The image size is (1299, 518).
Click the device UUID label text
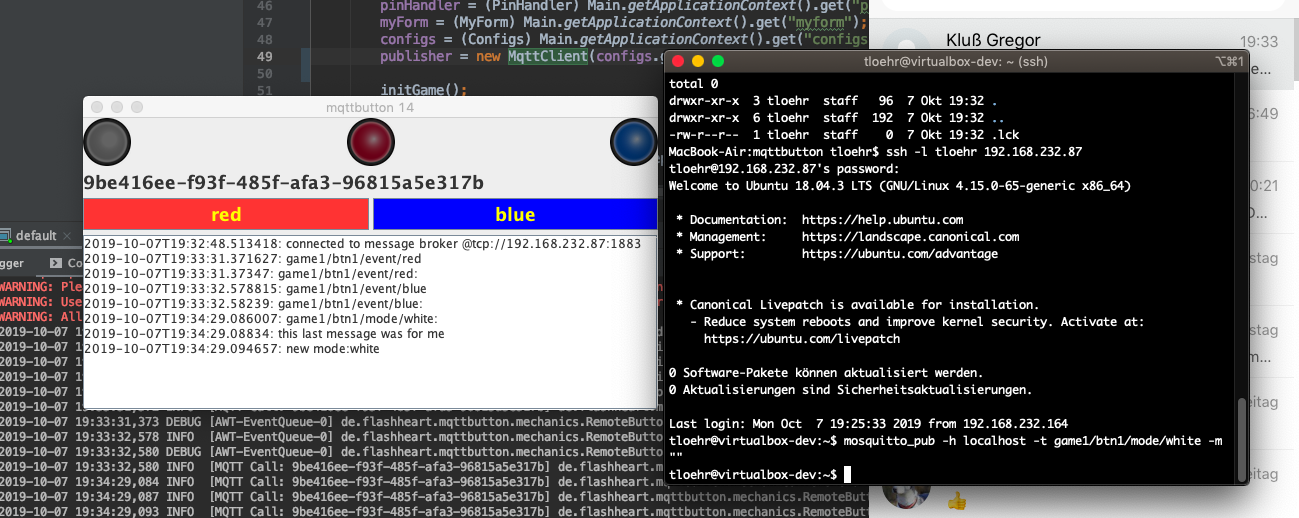point(283,183)
